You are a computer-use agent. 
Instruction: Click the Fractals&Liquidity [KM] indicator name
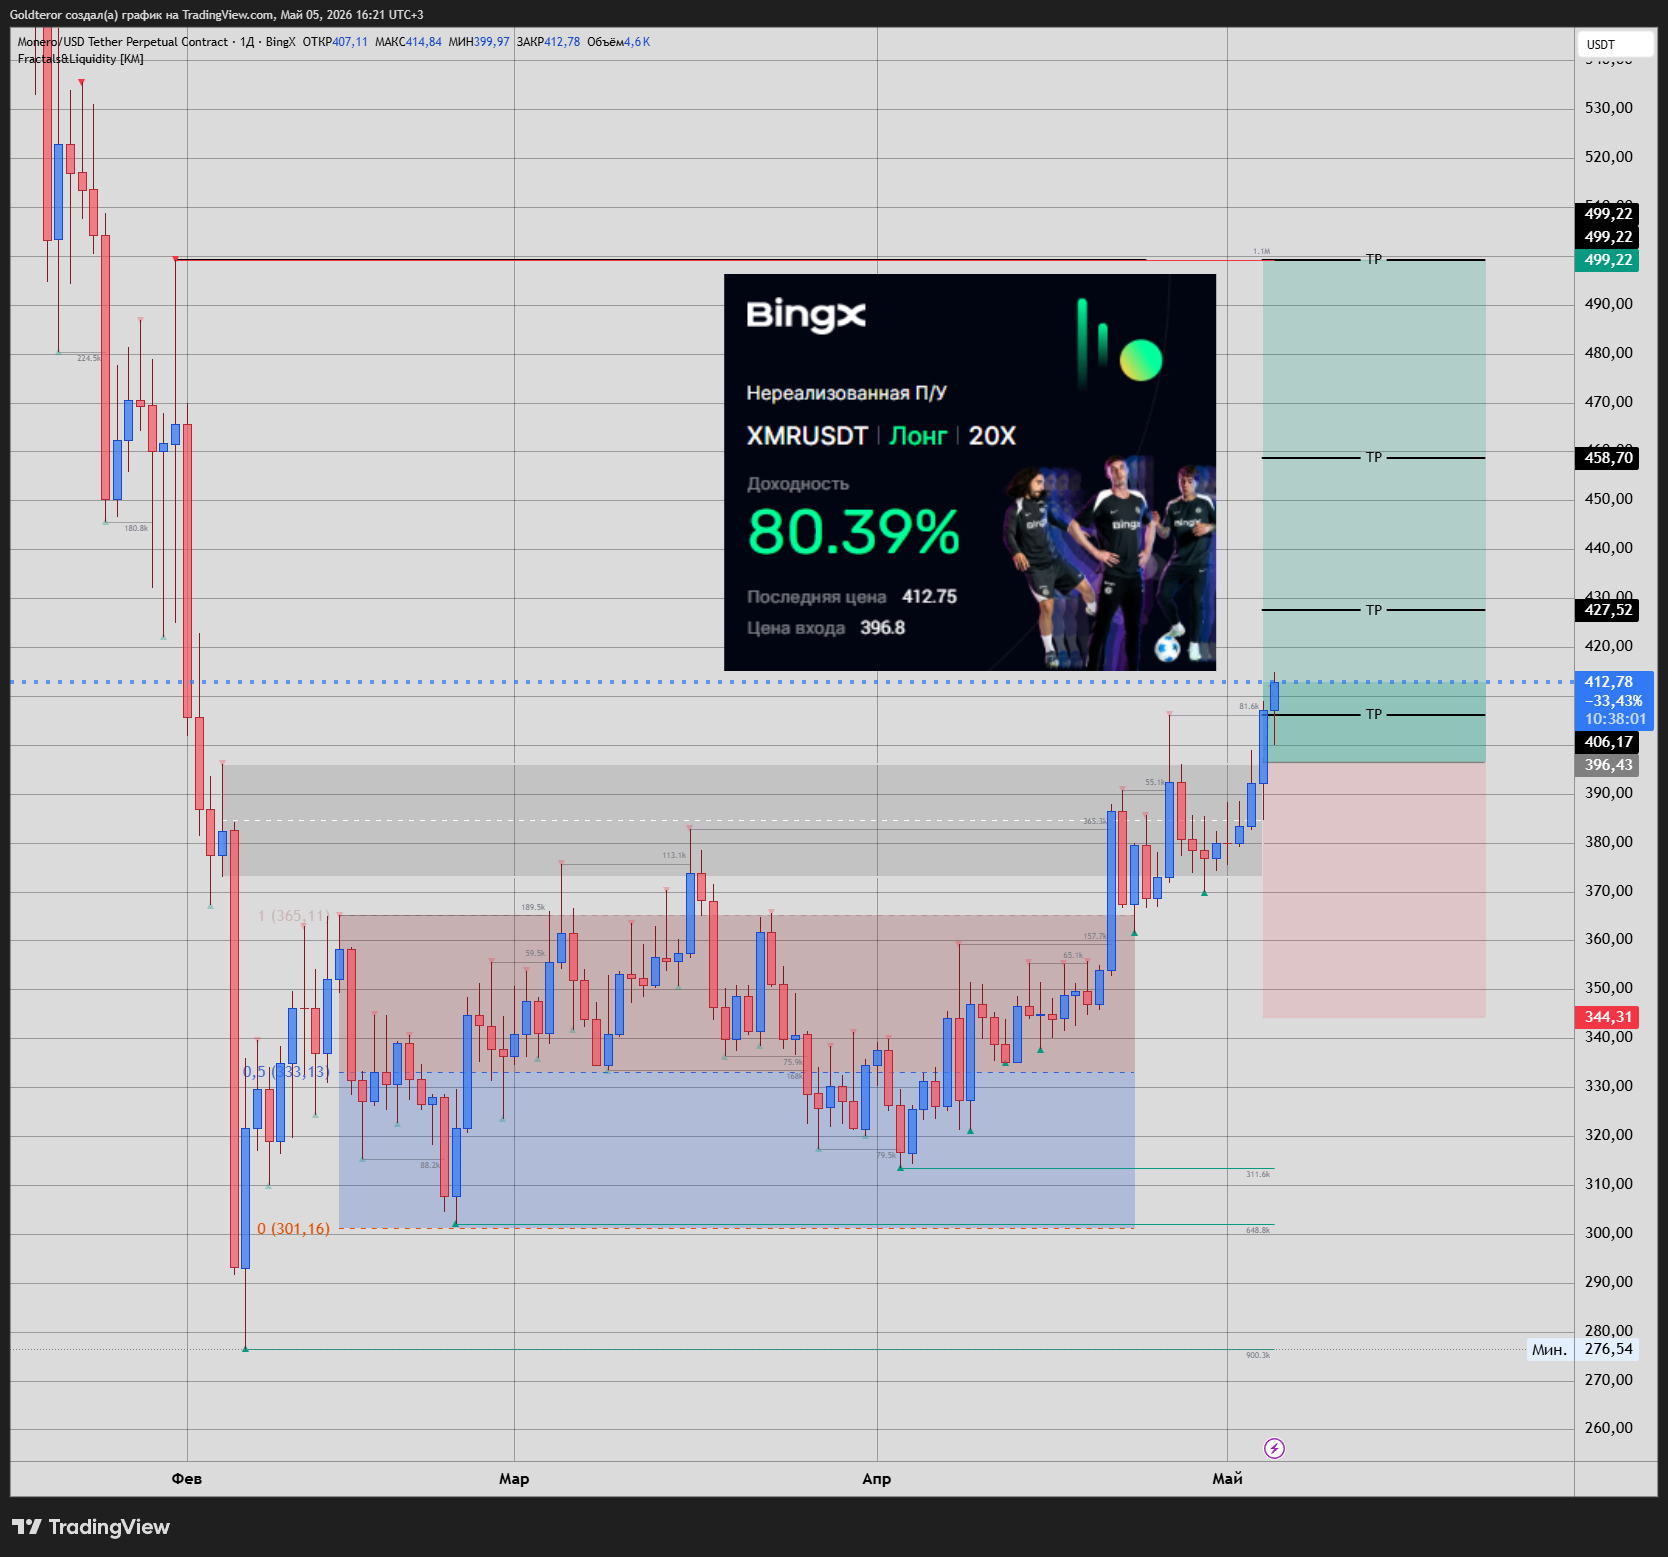tap(81, 59)
